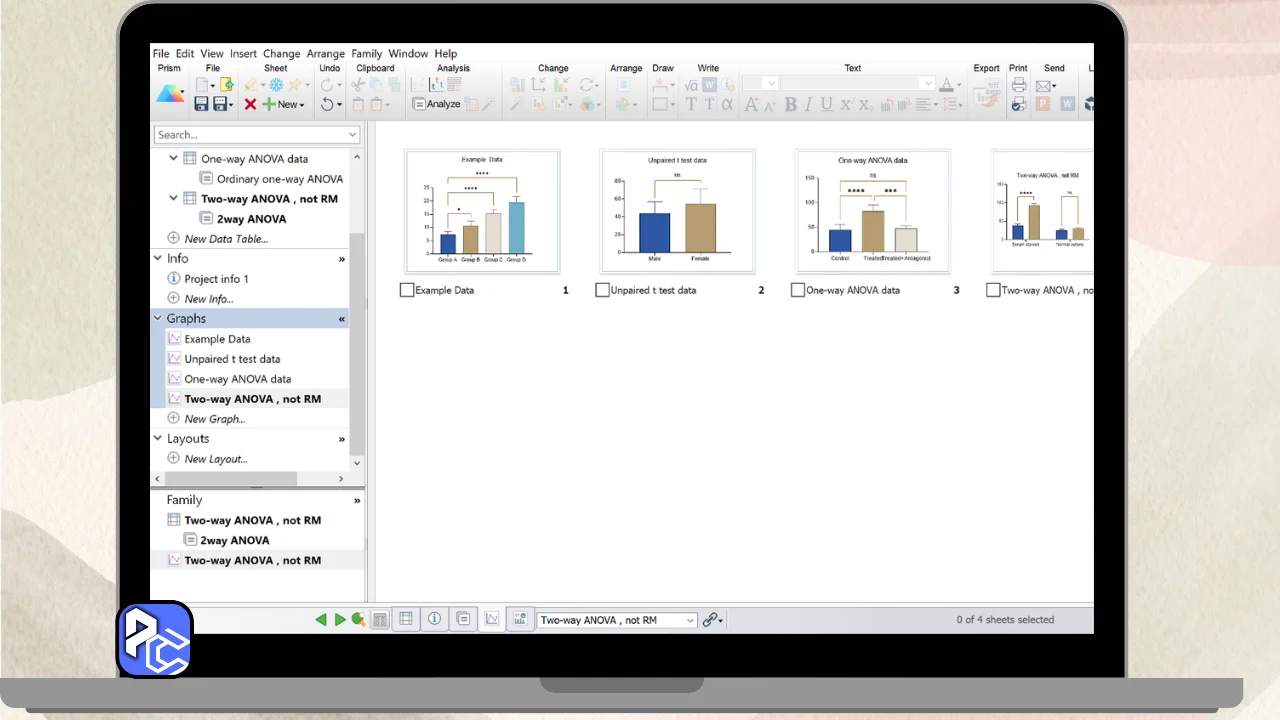Check the Two-way ANOVA thumbnail checkbox

(x=993, y=290)
